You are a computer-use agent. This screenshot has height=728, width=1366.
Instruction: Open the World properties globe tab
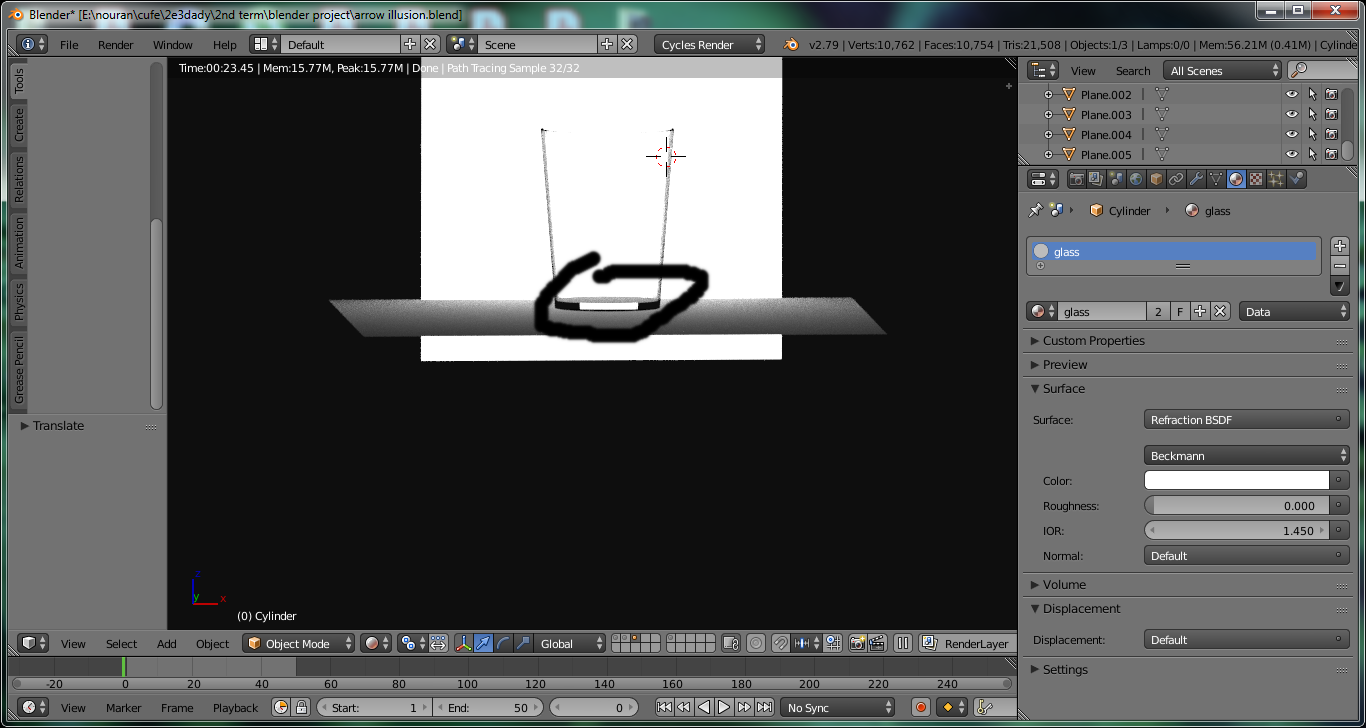[1136, 179]
